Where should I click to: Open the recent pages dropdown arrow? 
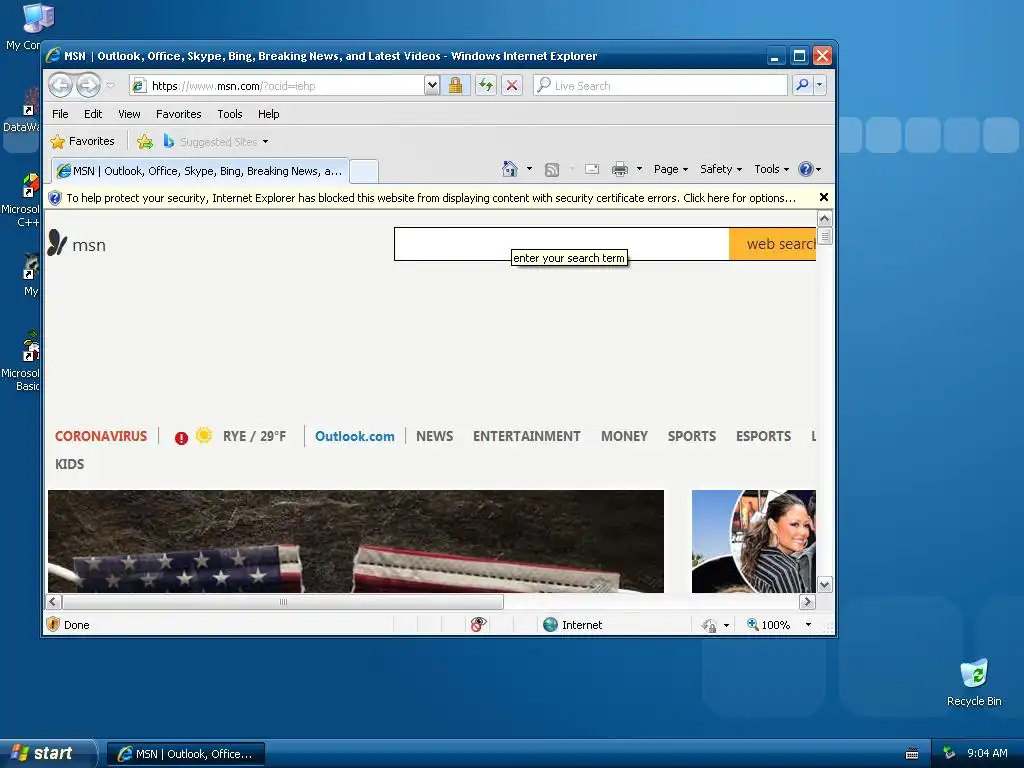[x=110, y=85]
